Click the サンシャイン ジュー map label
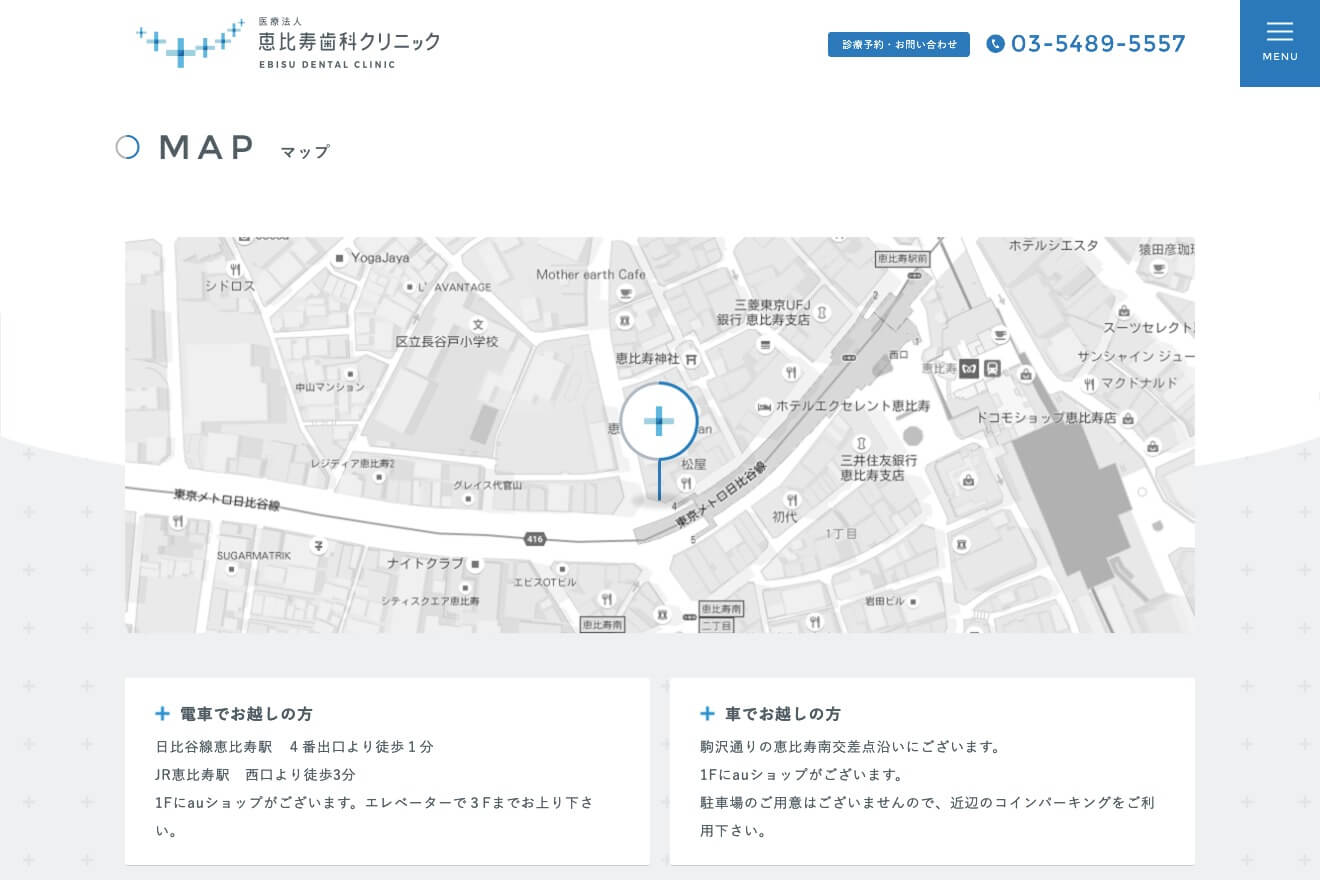 click(1136, 356)
